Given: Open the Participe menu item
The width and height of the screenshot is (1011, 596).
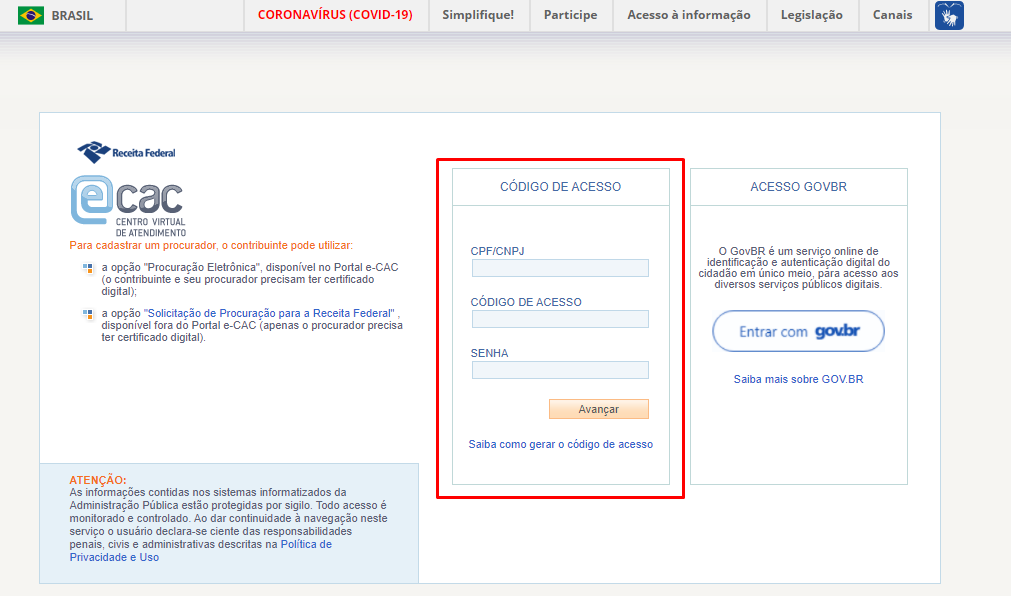Looking at the screenshot, I should coord(570,15).
